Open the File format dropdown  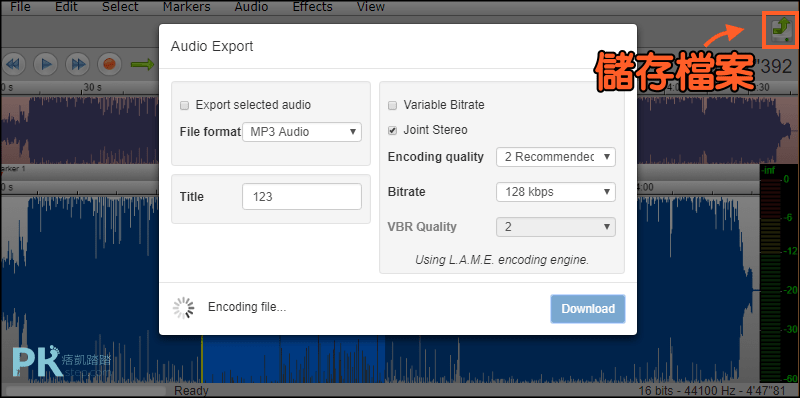click(302, 132)
